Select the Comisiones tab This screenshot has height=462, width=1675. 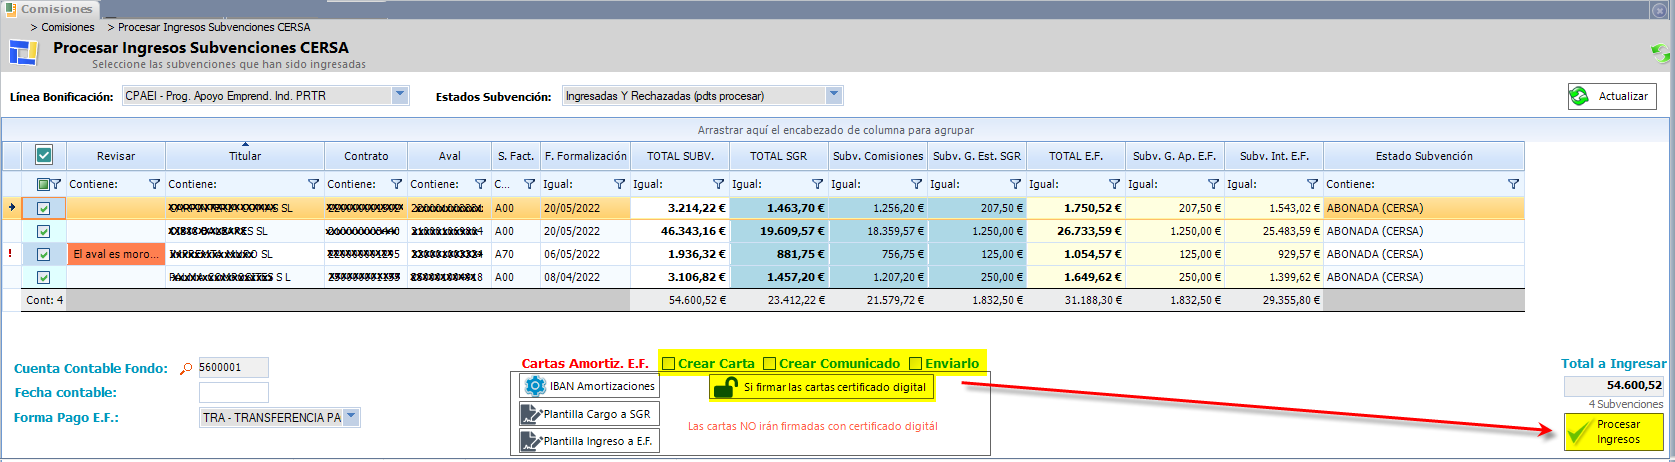tap(49, 9)
